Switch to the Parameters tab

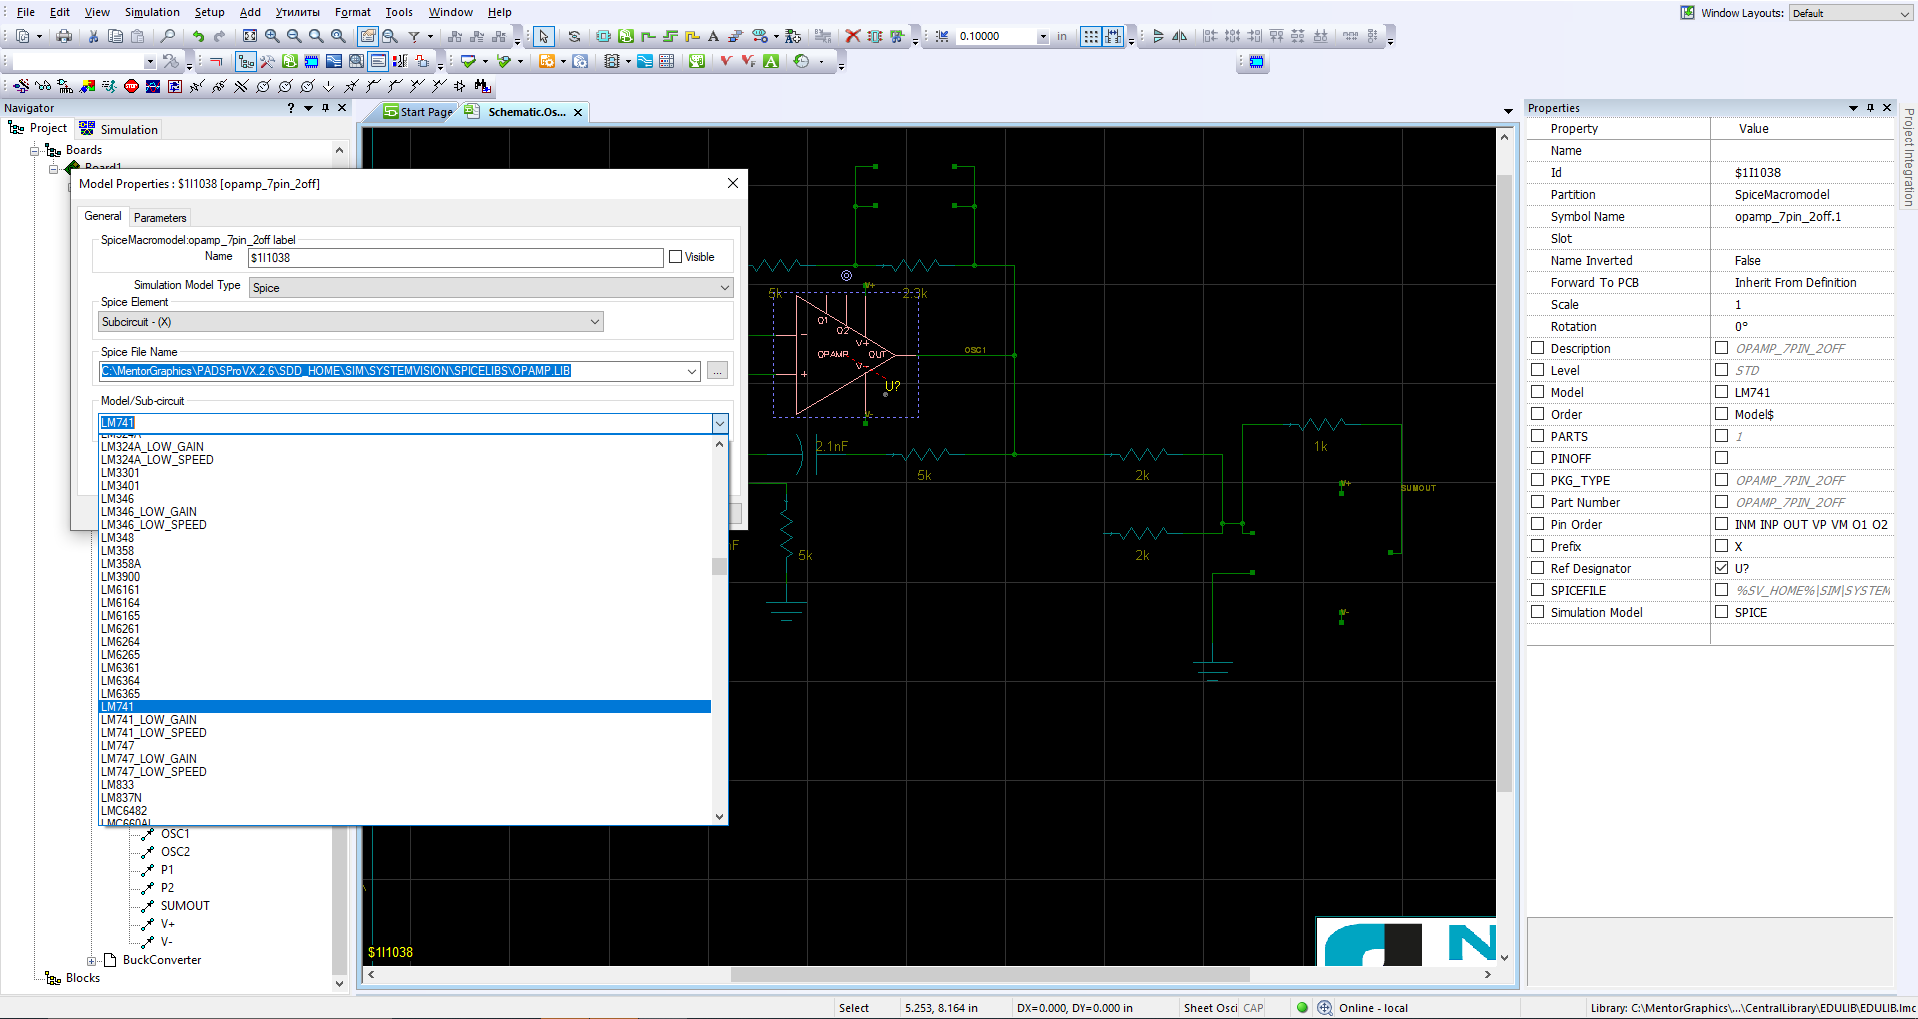(160, 218)
